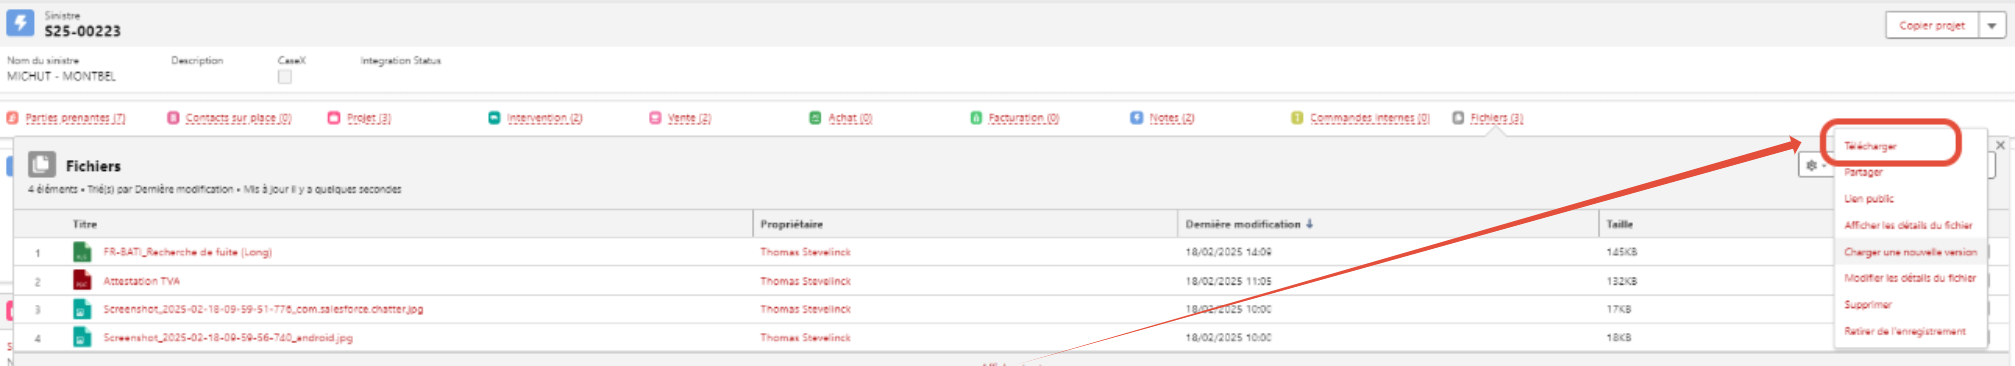Open Commandes internes (0) link
The image size is (2015, 366).
(x=1370, y=118)
